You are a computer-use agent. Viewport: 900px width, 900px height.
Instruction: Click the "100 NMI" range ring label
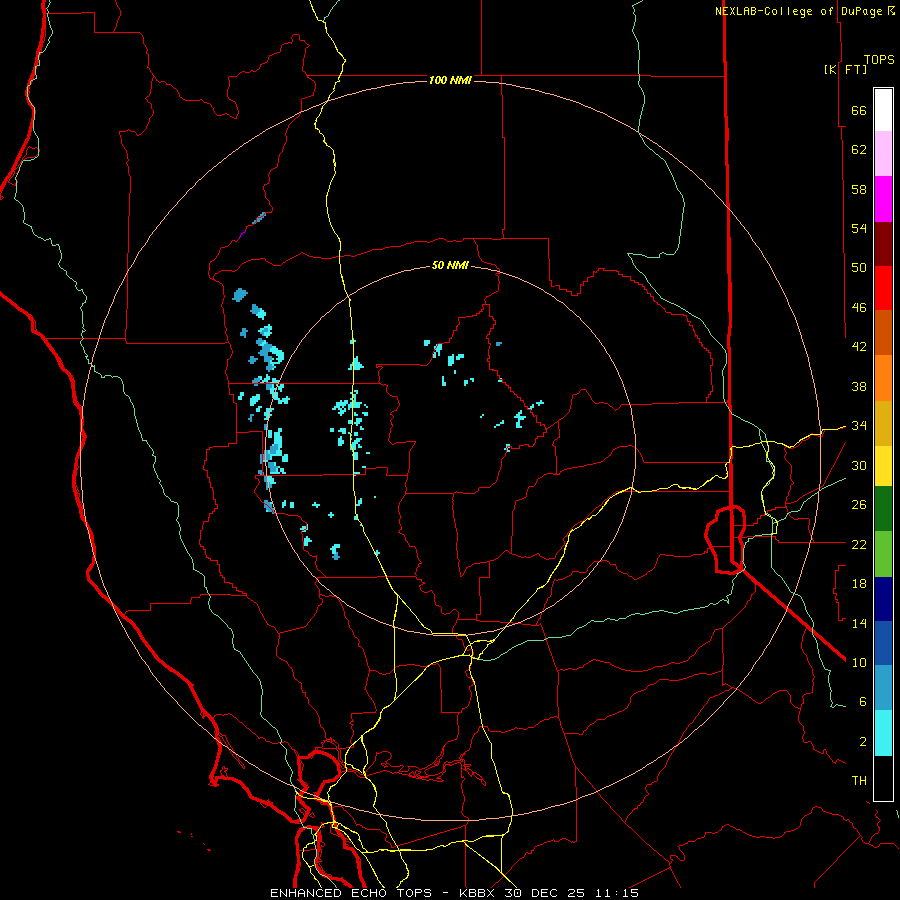[x=450, y=80]
